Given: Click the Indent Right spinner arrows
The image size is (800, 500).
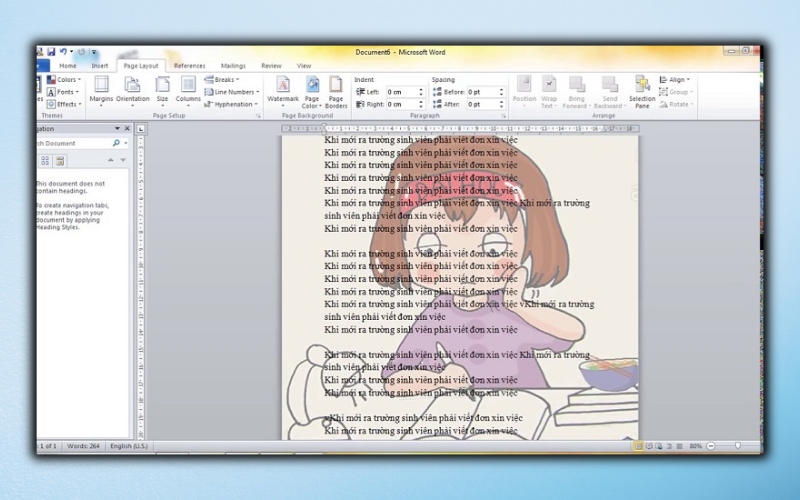Looking at the screenshot, I should tap(421, 104).
